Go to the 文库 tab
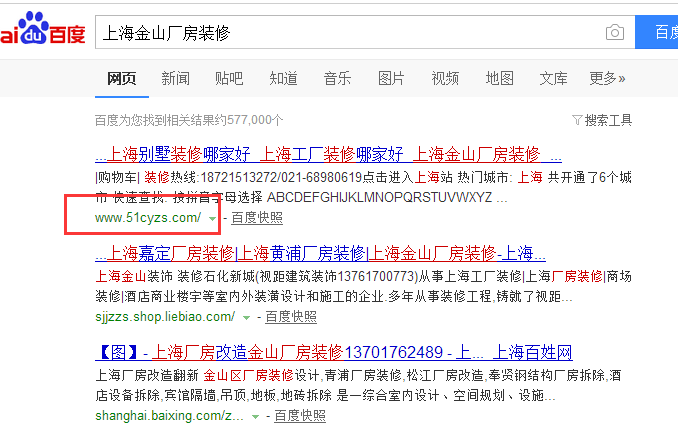Viewport: 678px width, 439px height. pos(553,79)
